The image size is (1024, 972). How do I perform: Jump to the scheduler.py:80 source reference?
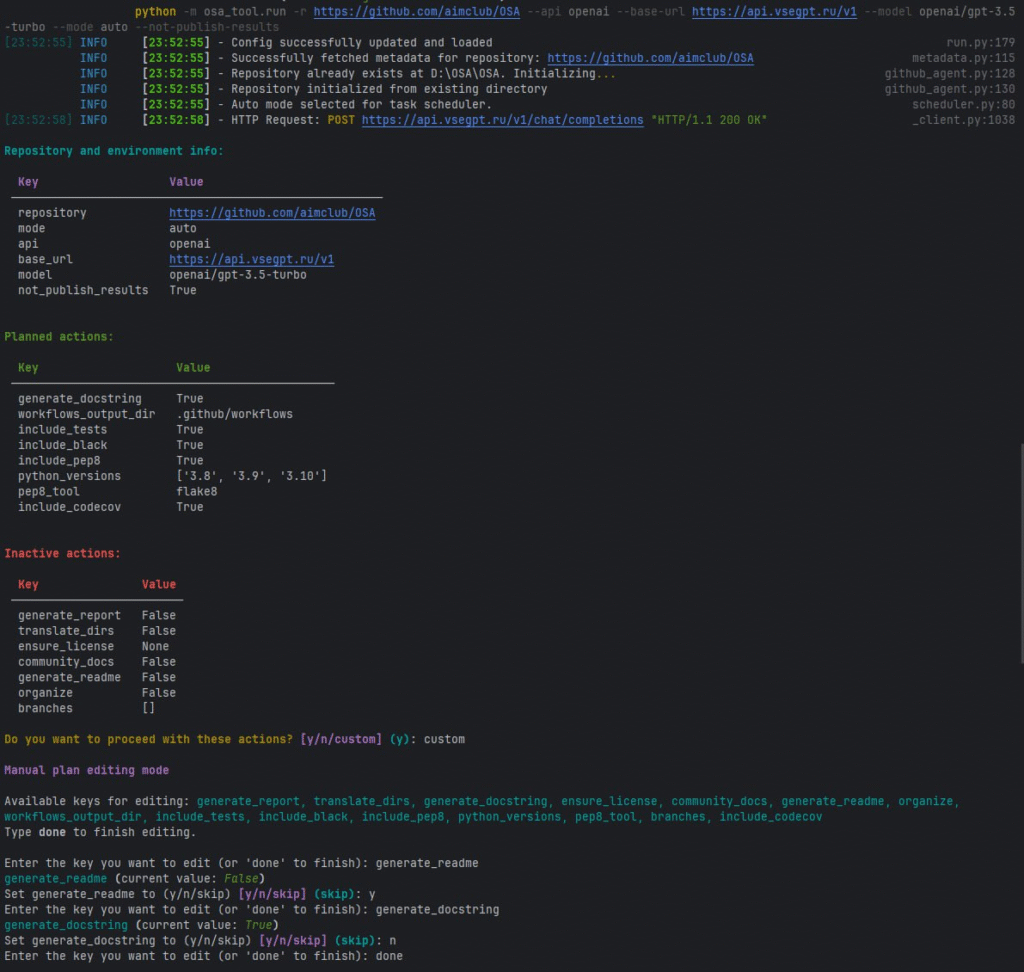(x=963, y=105)
